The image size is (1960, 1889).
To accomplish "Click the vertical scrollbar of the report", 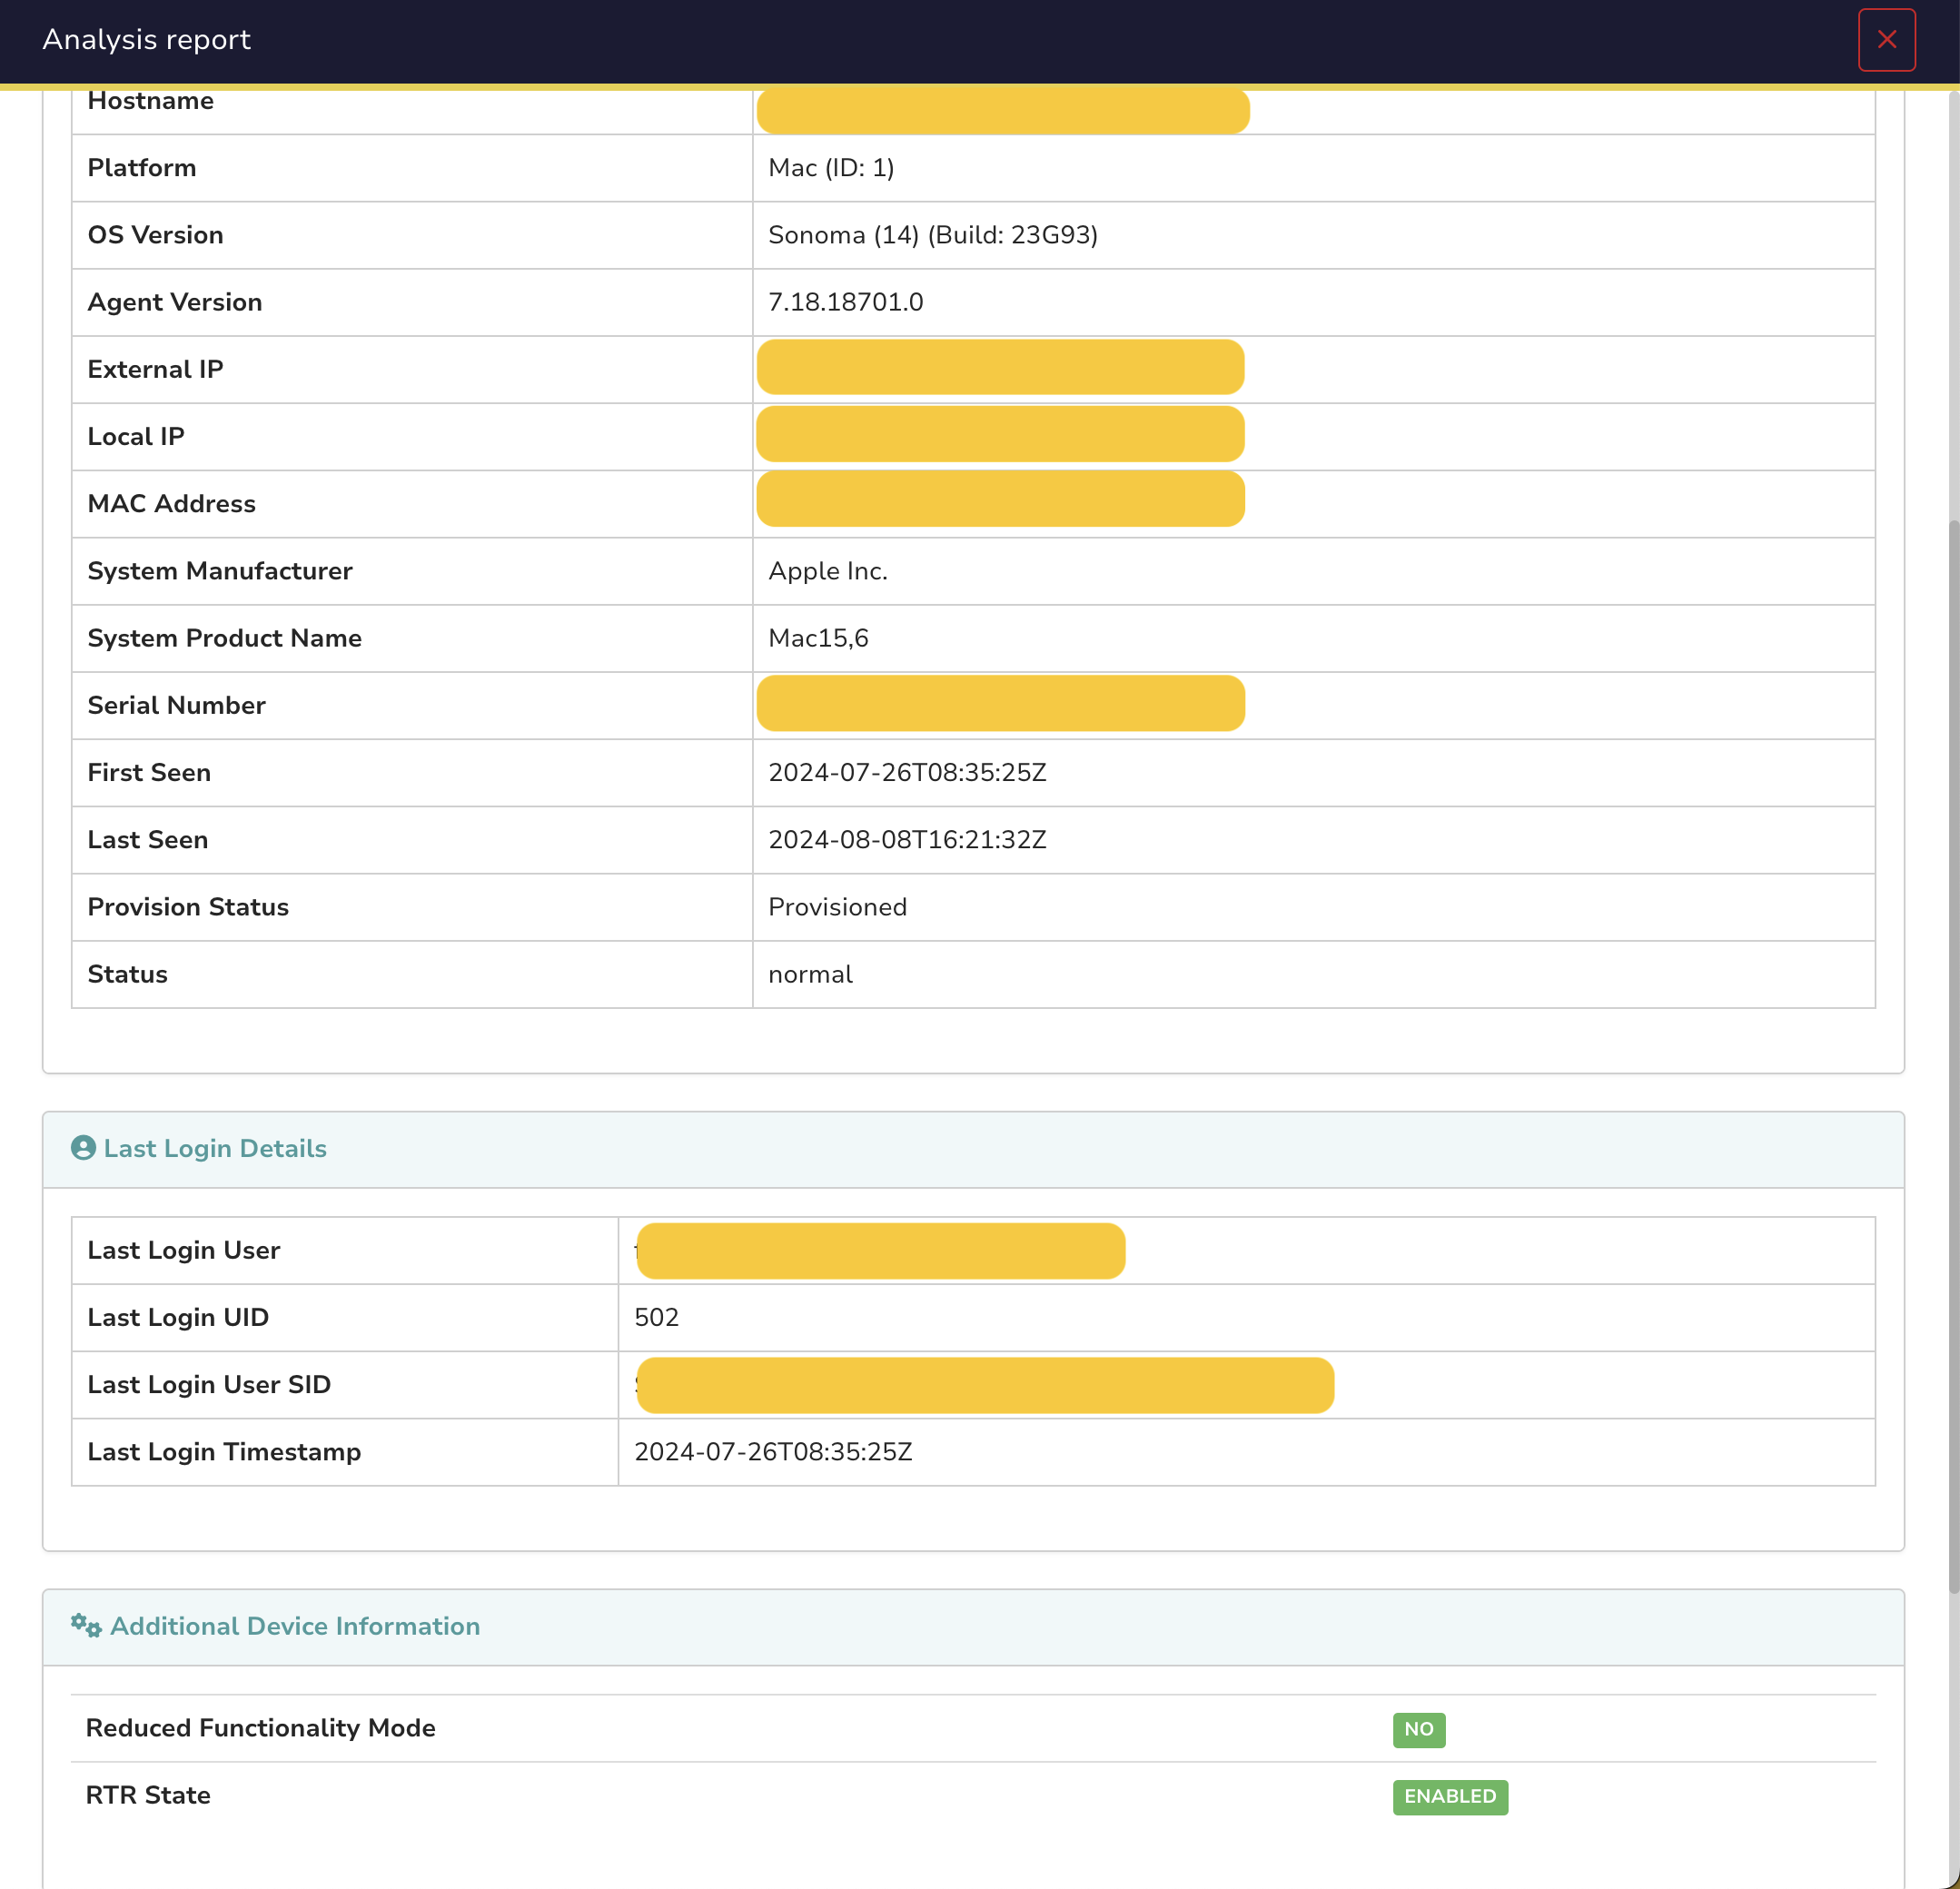I will point(1953,1056).
